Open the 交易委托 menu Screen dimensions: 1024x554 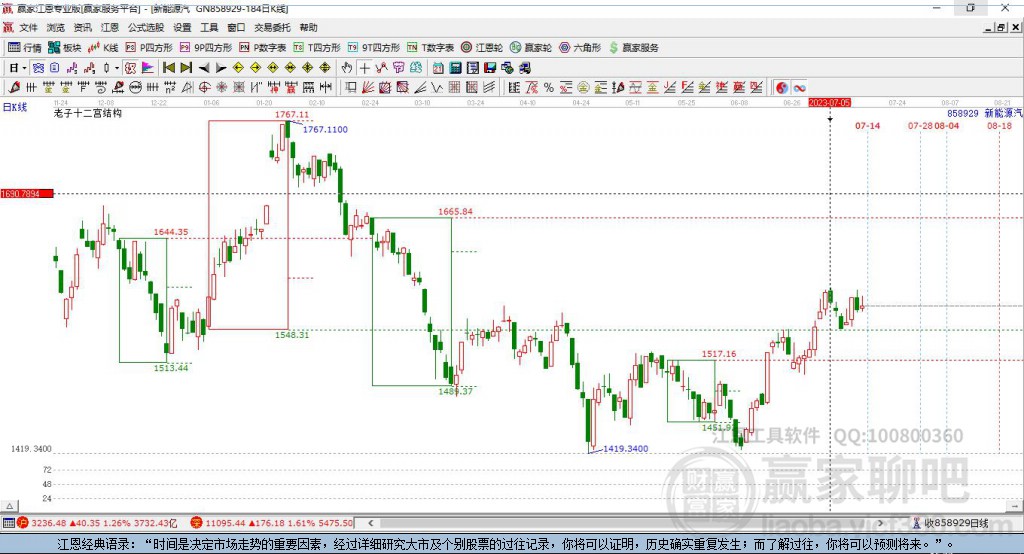(x=270, y=28)
